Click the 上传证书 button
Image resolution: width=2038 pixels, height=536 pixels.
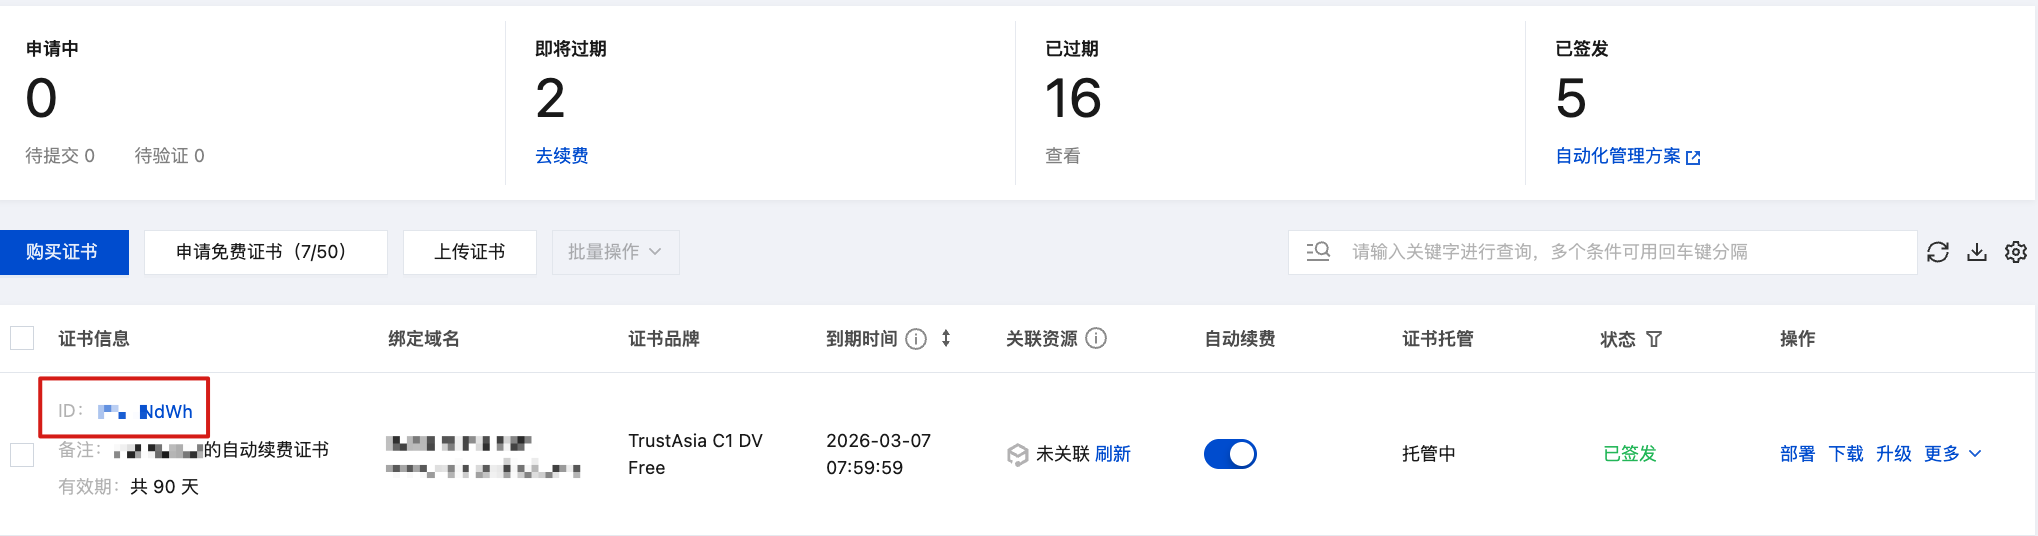469,252
